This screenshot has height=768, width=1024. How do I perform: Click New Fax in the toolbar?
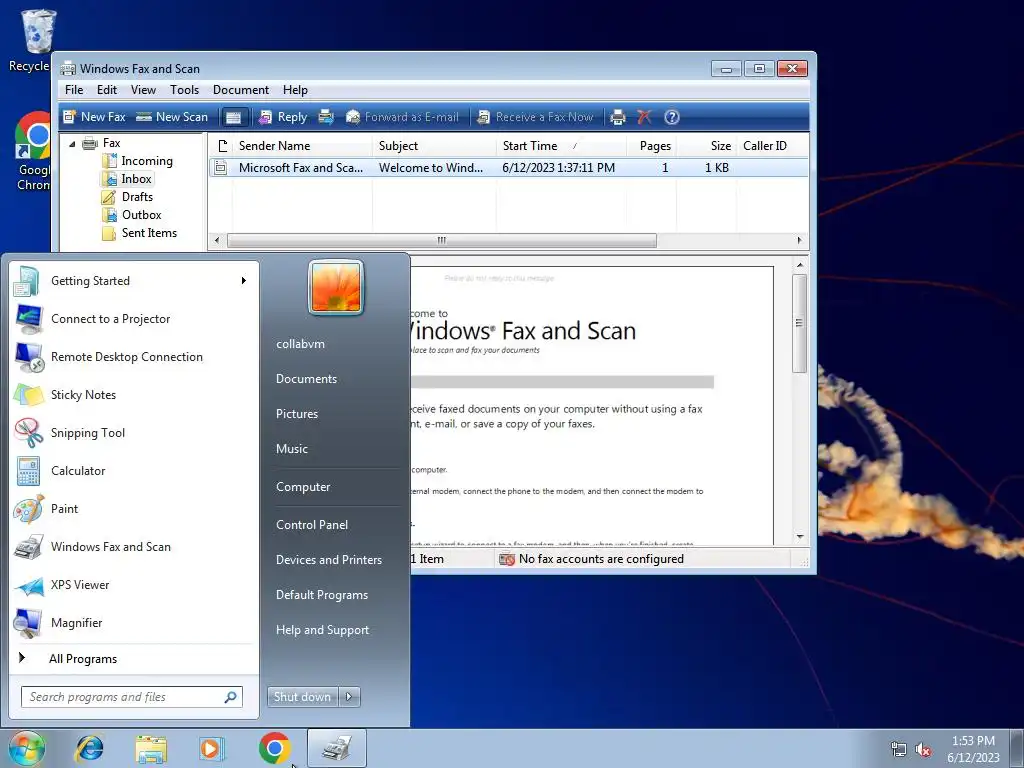94,117
